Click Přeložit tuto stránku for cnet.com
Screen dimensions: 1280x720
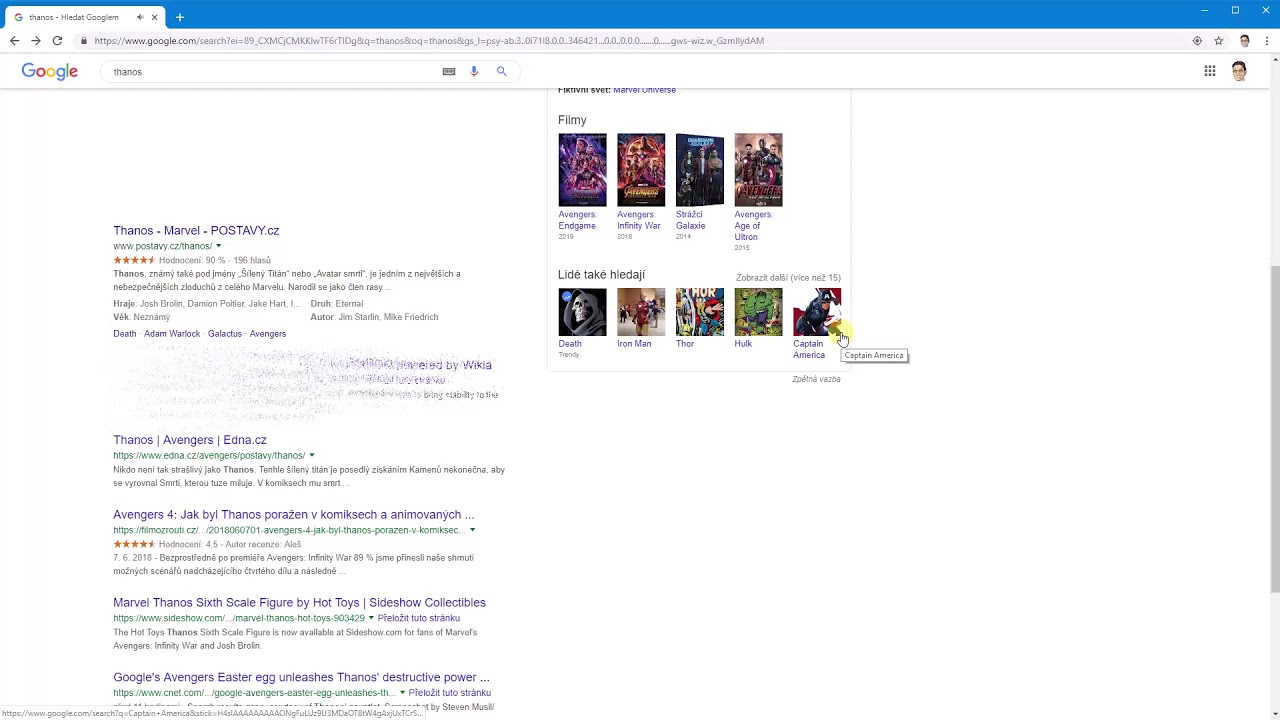pos(450,693)
